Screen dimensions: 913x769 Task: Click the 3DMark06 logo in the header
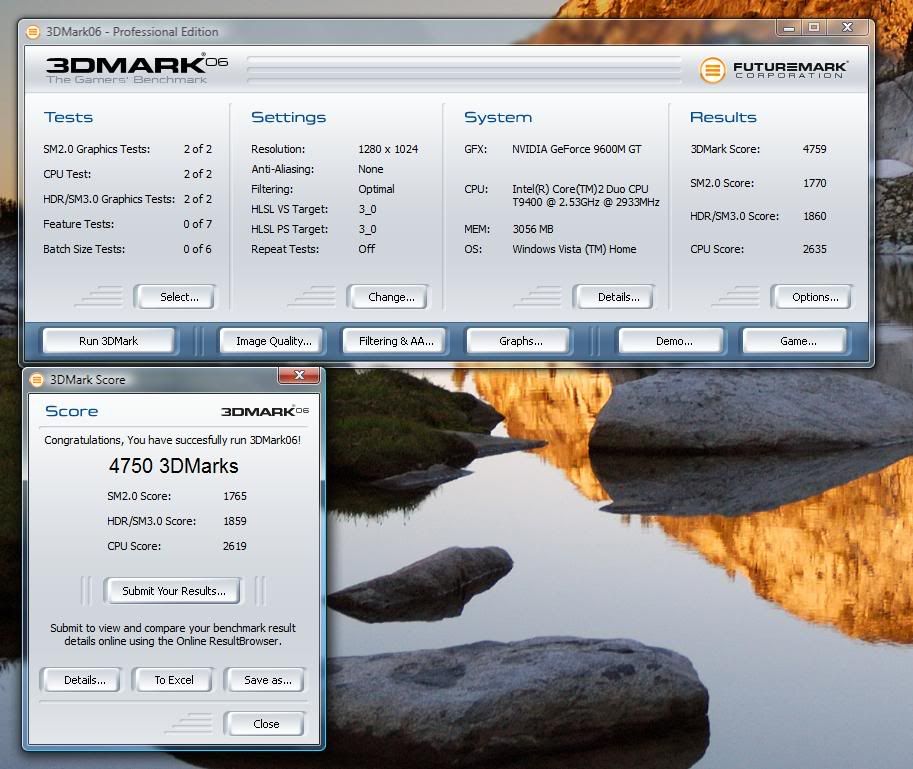coord(136,70)
